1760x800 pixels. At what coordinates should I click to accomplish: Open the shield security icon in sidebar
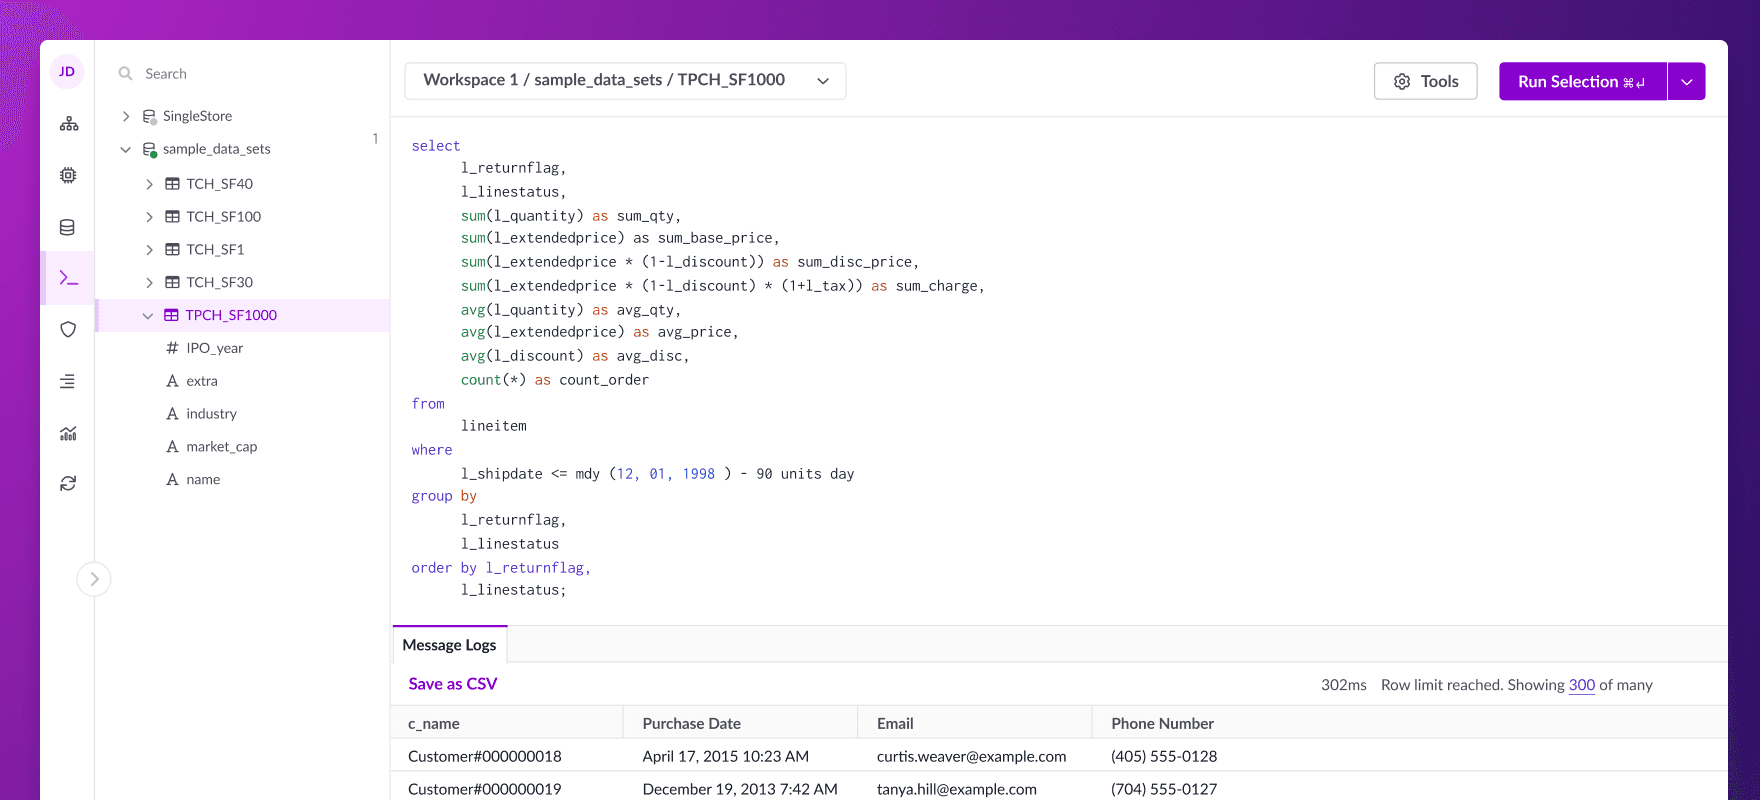pyautogui.click(x=68, y=329)
